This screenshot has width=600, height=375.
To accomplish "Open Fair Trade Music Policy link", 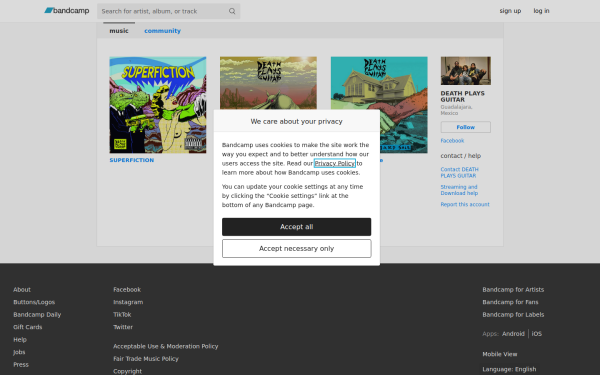I will 146,359.
